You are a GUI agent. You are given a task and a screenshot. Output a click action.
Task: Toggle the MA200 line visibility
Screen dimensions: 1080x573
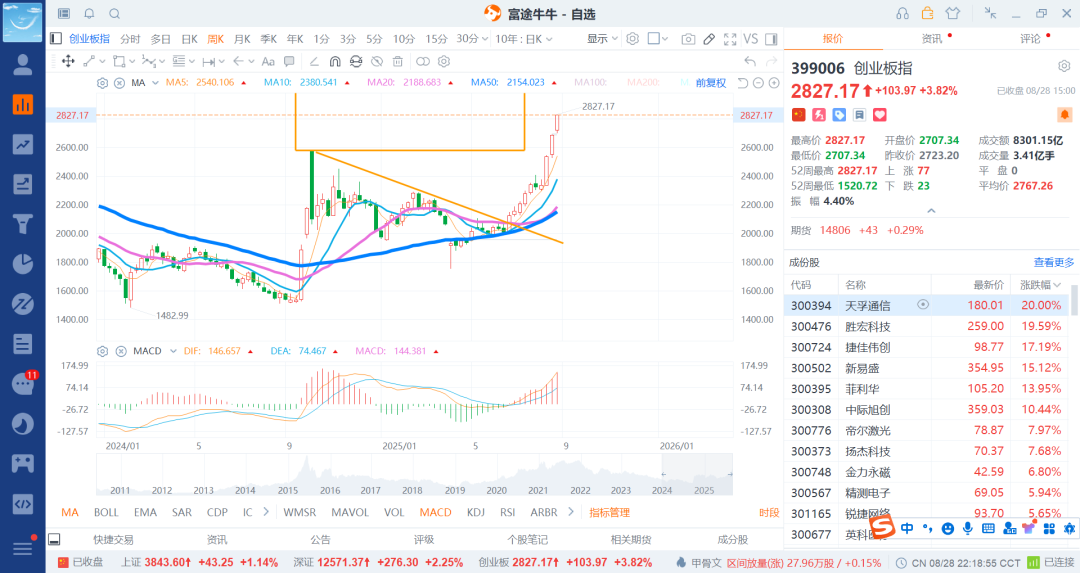pyautogui.click(x=643, y=83)
